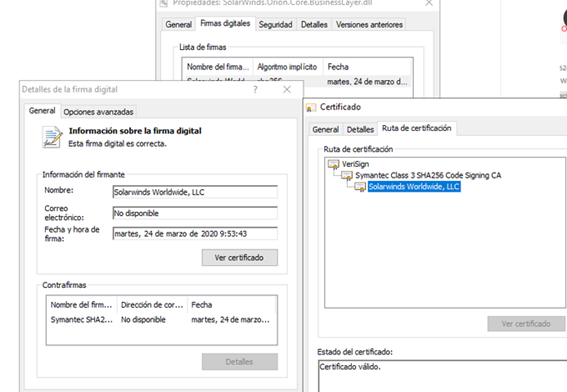The image size is (567, 392).
Task: Select Ruta de certificación tab
Action: (x=417, y=128)
